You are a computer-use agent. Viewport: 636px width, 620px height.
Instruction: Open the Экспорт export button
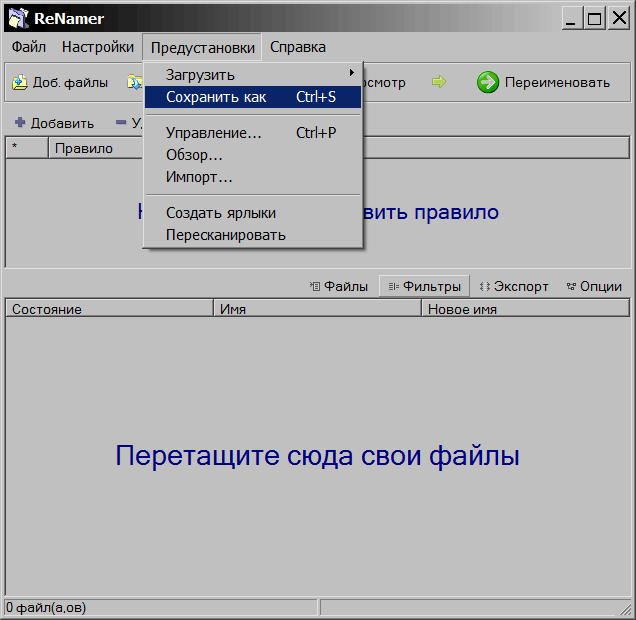(x=514, y=286)
